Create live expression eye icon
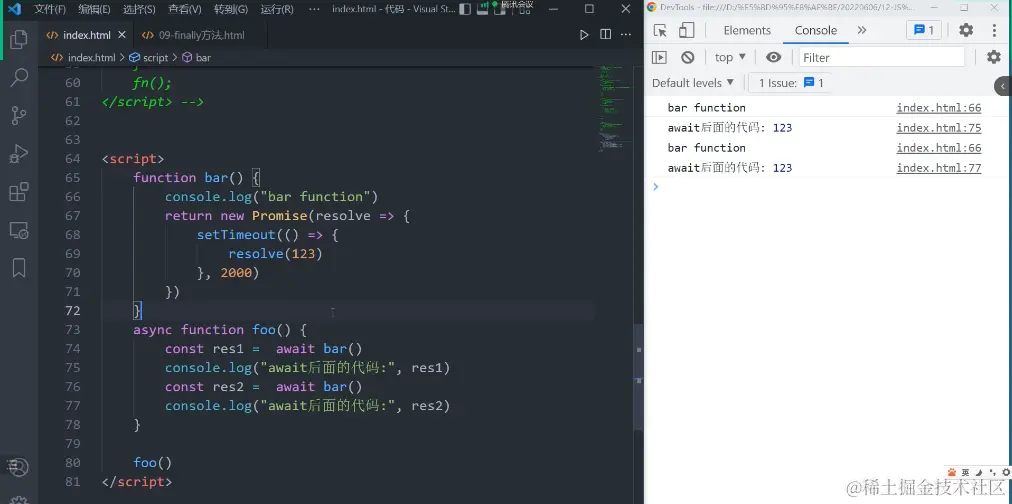 click(773, 57)
